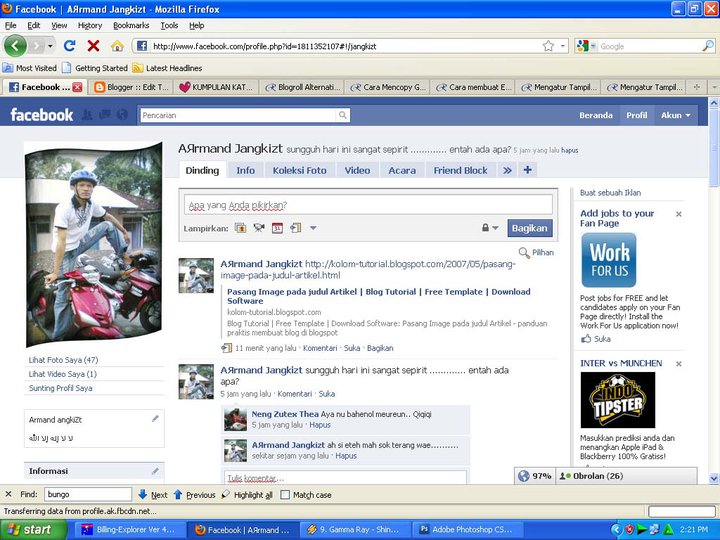Switch to the KUMPULAN KAT browser tab
This screenshot has width=720, height=540.
pyautogui.click(x=216, y=87)
